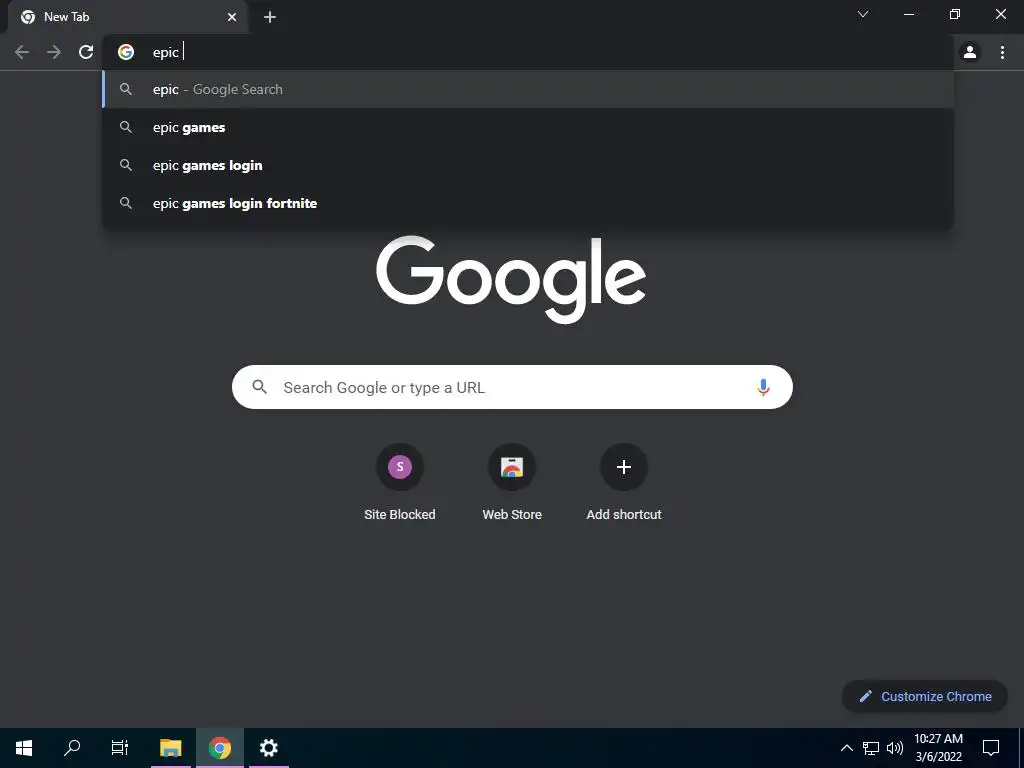Open Chrome three-dot menu
The height and width of the screenshot is (768, 1024).
click(1002, 52)
